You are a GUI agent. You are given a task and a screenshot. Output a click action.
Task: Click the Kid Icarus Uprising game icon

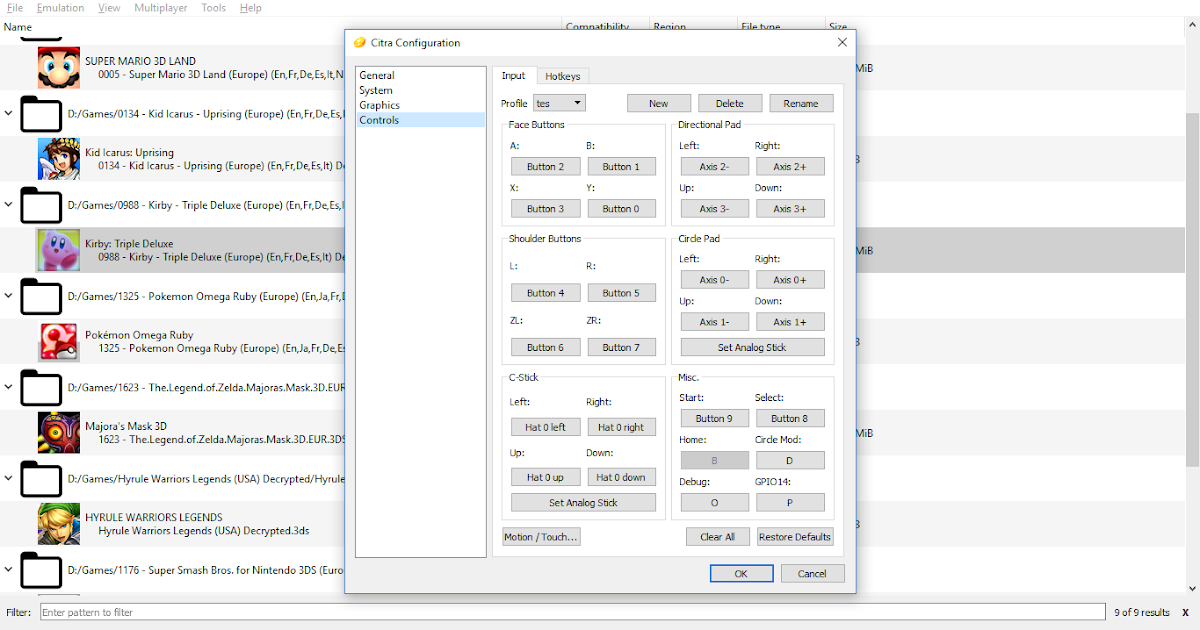(x=59, y=158)
